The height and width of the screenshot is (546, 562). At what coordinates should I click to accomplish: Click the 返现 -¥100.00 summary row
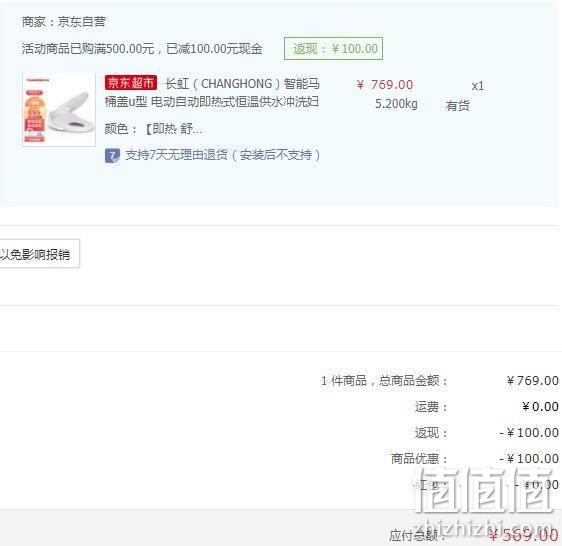[x=486, y=433]
